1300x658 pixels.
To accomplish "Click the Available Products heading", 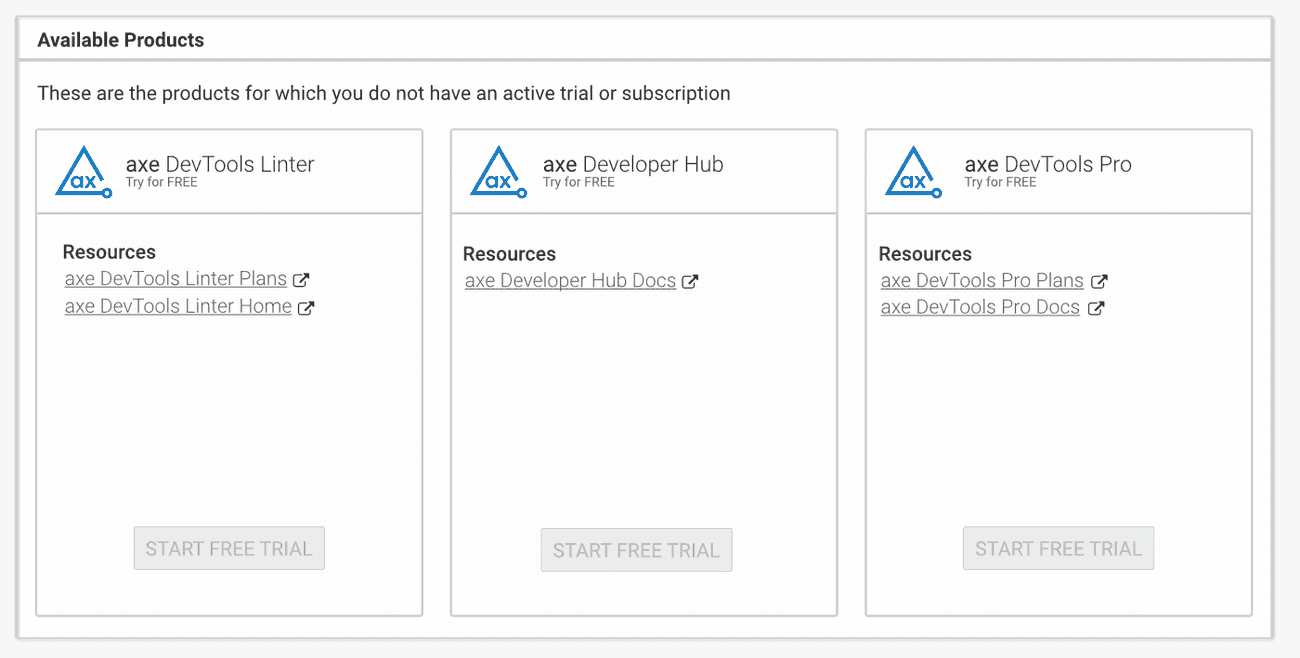I will (x=120, y=39).
